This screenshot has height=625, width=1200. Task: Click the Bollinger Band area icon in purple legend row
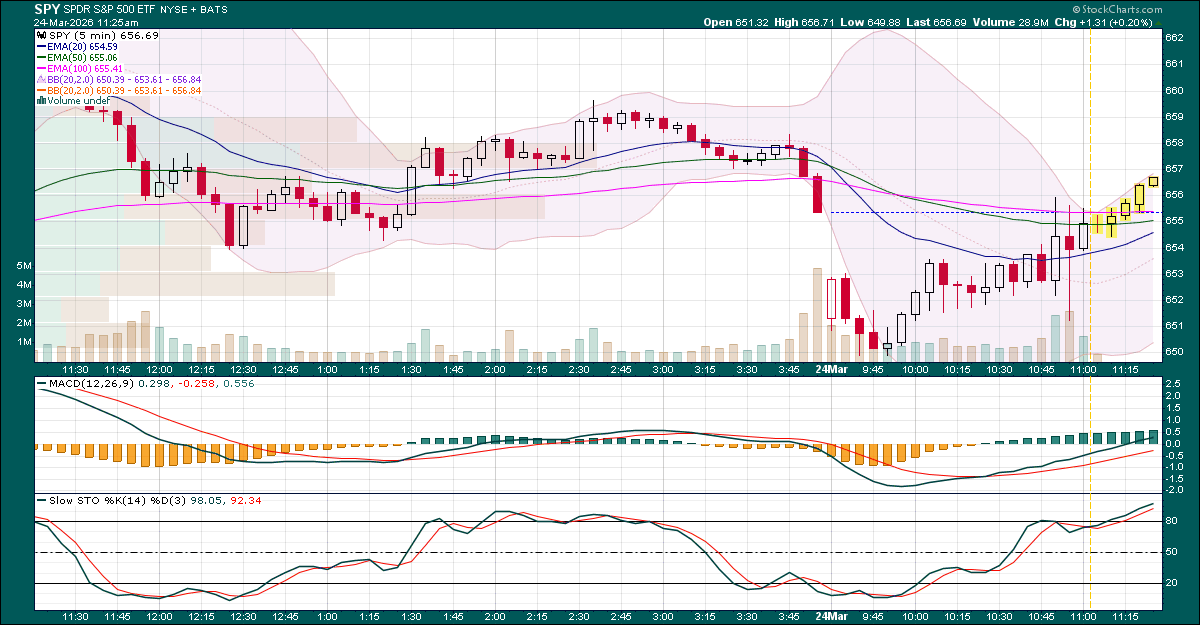pos(41,79)
